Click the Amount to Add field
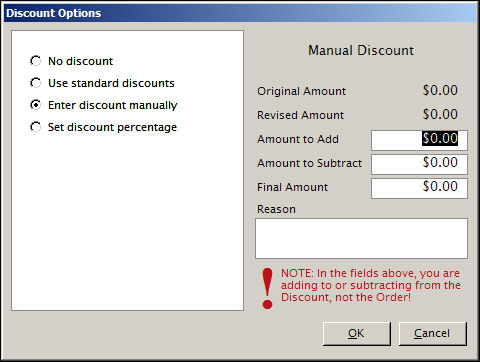This screenshot has width=480, height=362. [419, 140]
